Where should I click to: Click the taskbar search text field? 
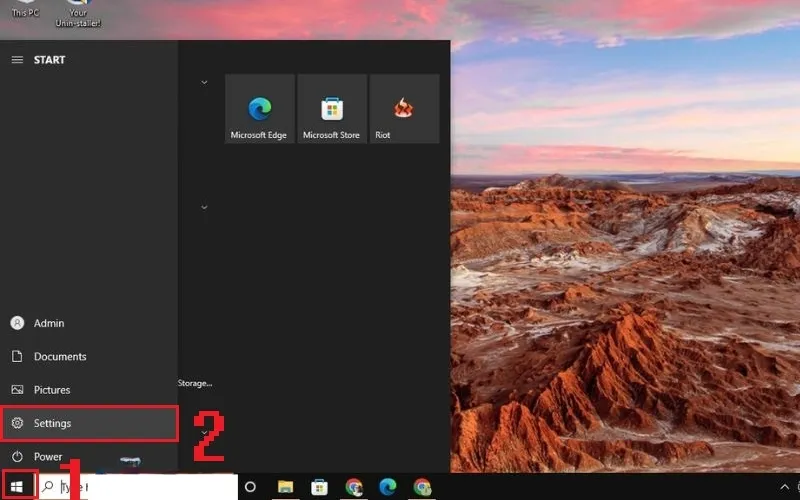[138, 487]
